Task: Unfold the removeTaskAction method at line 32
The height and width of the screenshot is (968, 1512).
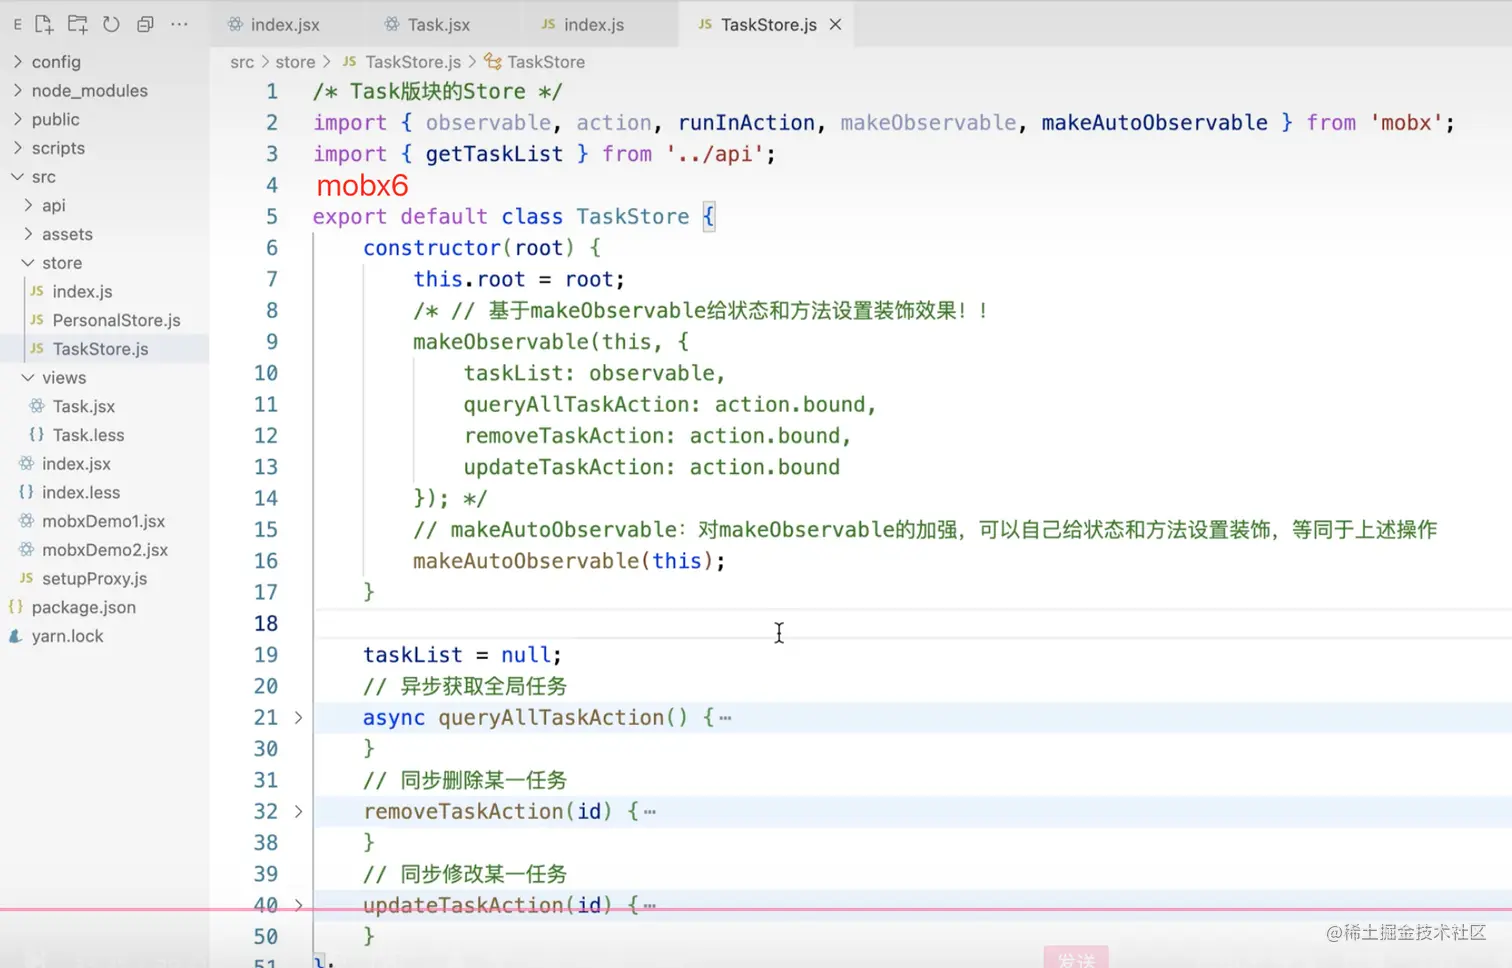Action: click(298, 812)
